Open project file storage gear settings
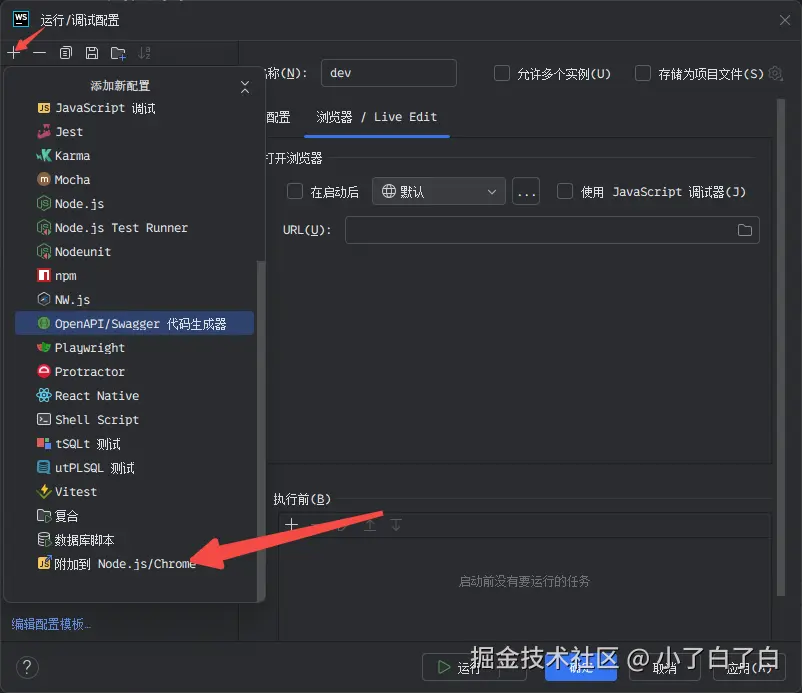 [776, 74]
